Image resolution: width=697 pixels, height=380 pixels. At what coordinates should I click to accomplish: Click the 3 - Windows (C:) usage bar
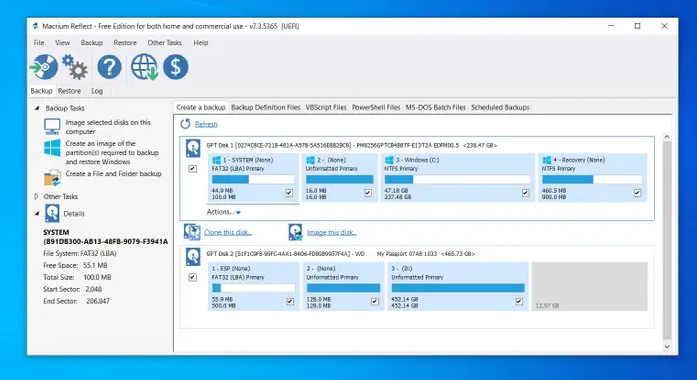tap(457, 180)
